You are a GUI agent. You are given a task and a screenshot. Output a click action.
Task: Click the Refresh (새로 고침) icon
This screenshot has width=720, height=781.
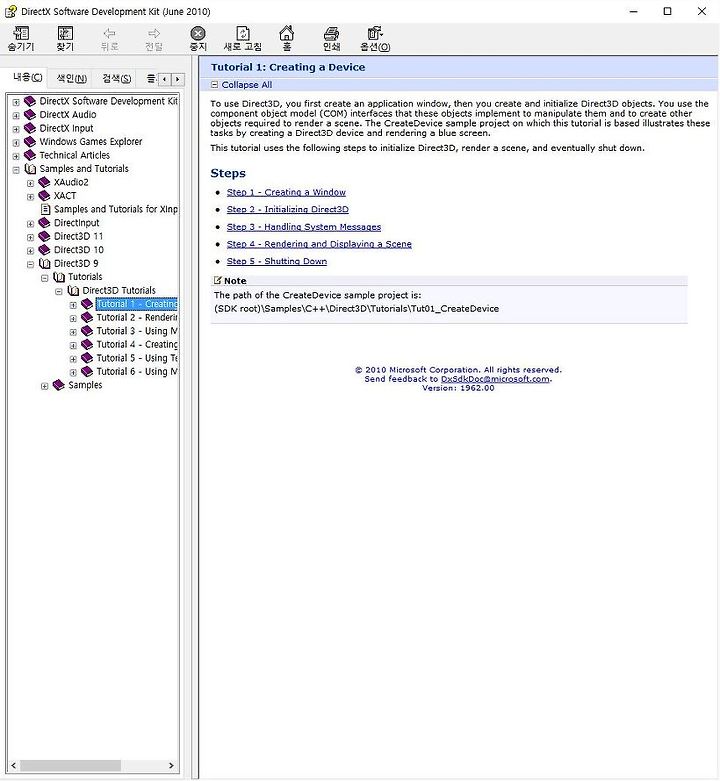tap(242, 33)
